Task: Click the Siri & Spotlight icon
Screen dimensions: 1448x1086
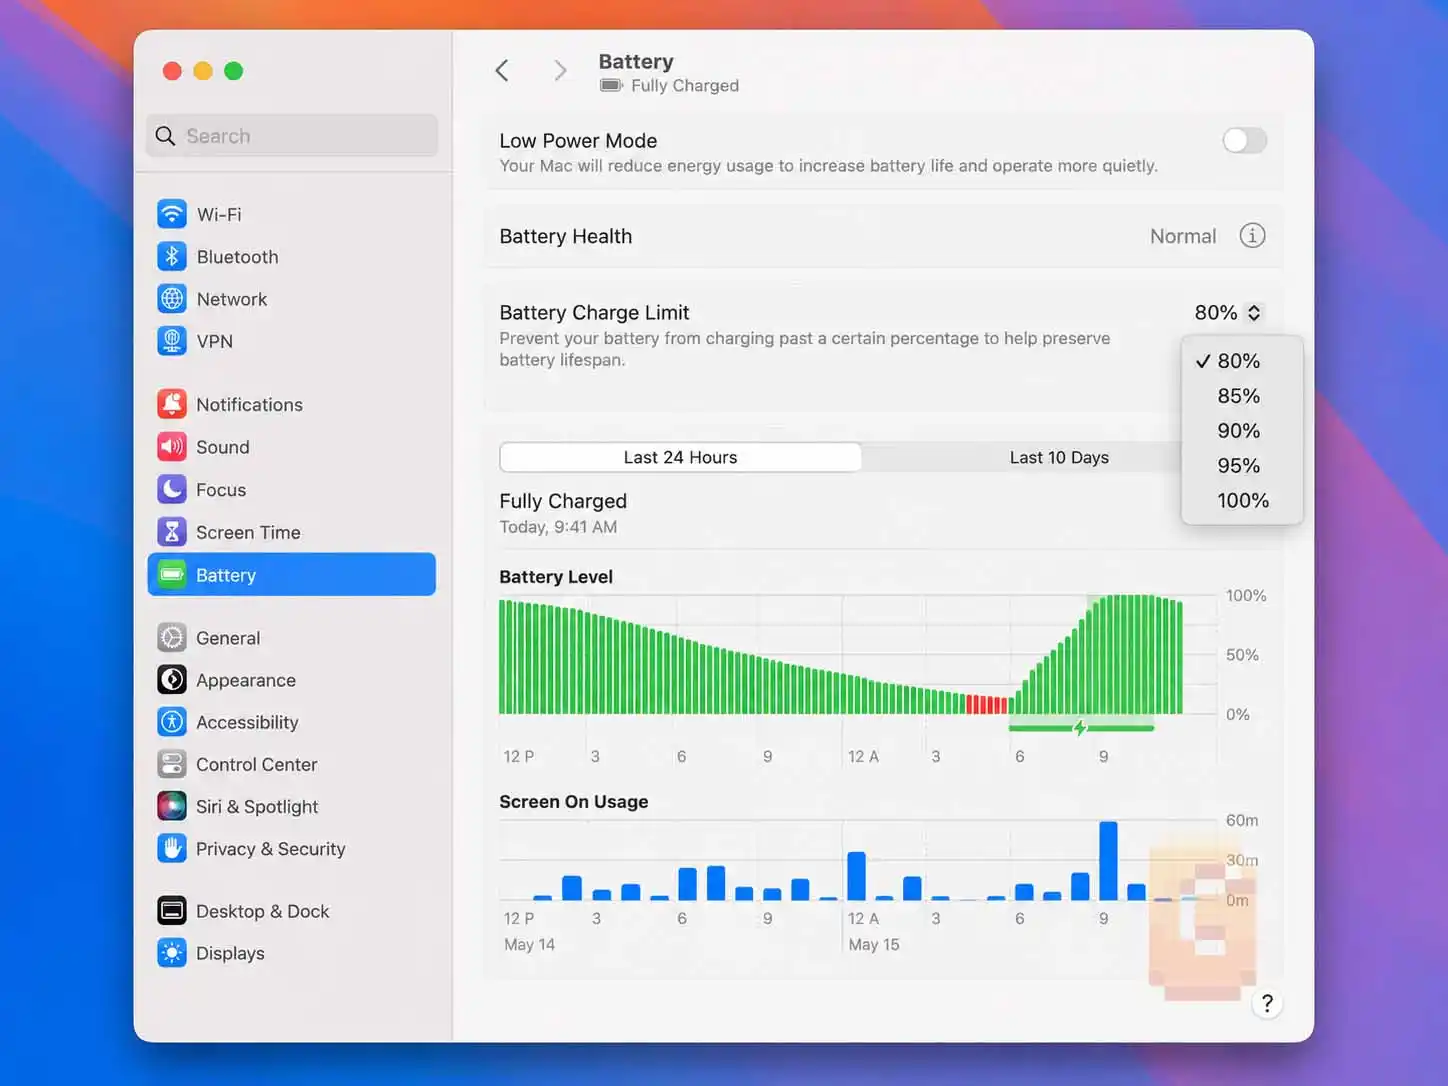Action: (x=172, y=806)
